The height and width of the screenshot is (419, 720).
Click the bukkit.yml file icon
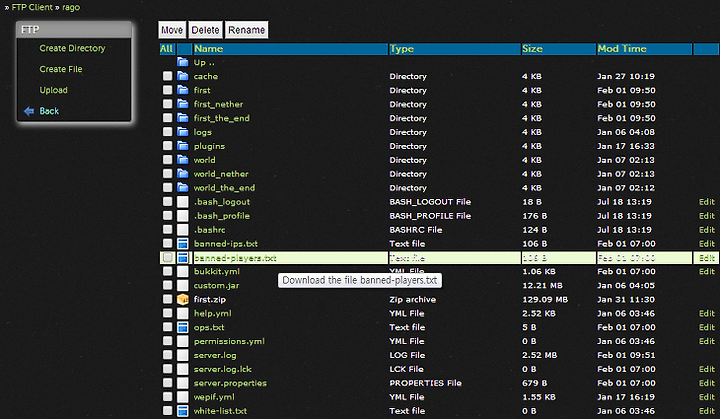pyautogui.click(x=183, y=271)
